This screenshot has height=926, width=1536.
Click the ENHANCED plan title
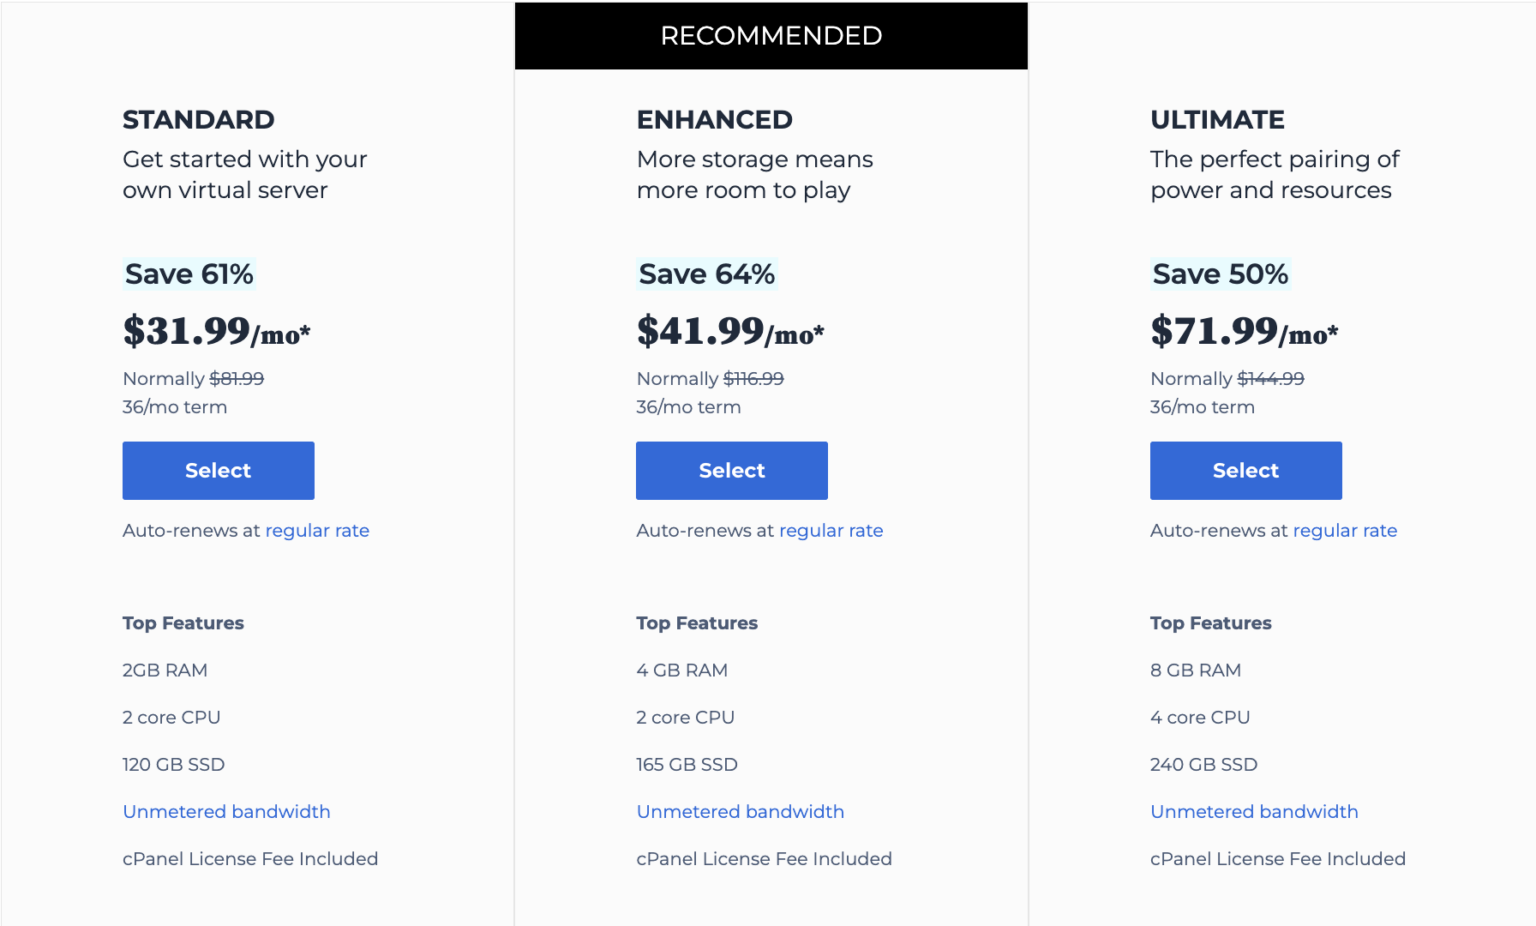click(x=714, y=119)
